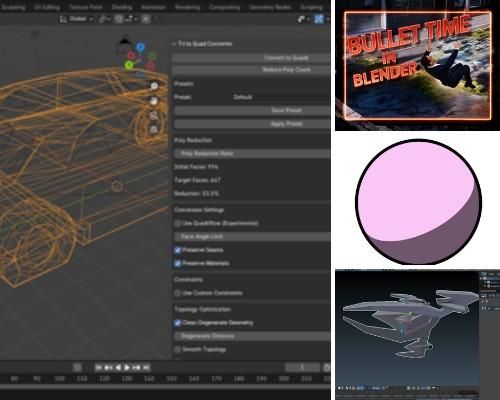Screen dimensions: 500x400
Task: Click the Save Preset button
Action: 252,110
